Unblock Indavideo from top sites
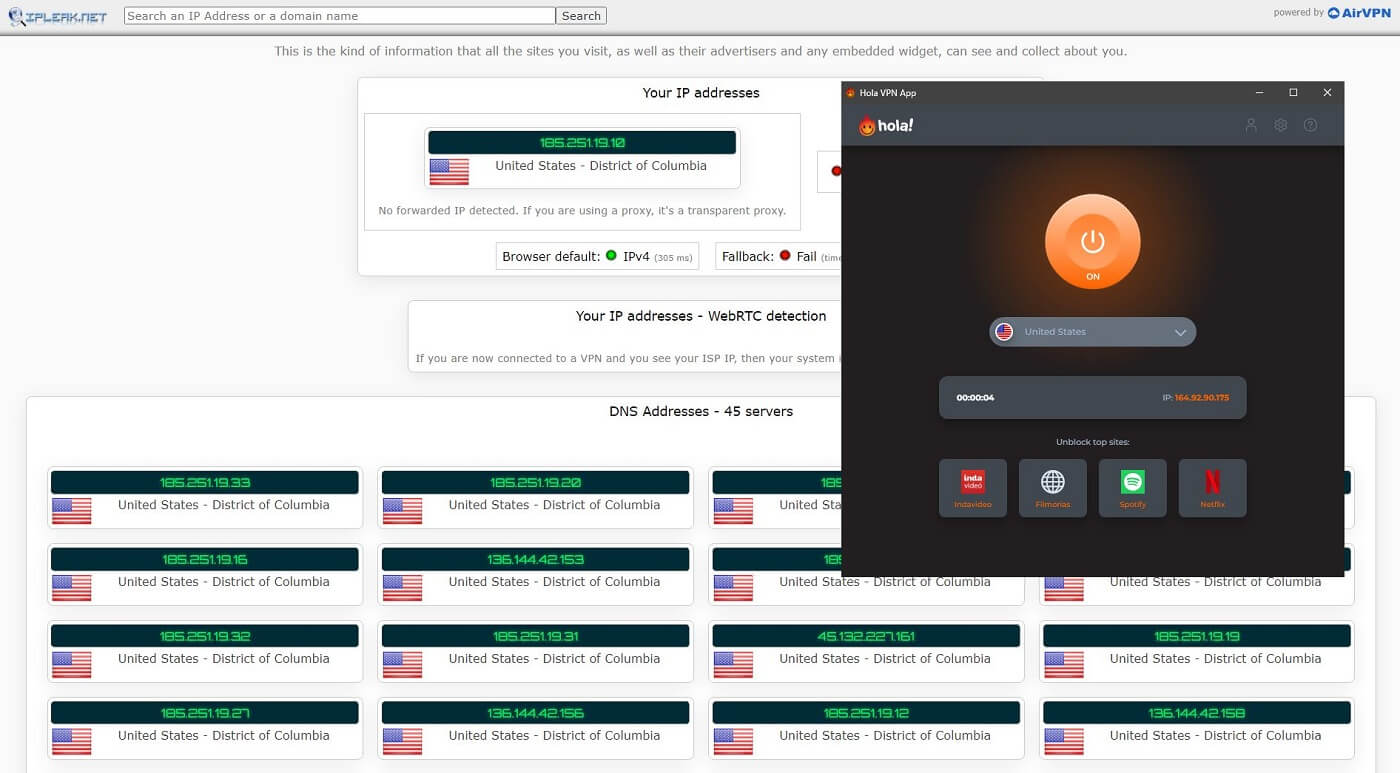 tap(972, 488)
